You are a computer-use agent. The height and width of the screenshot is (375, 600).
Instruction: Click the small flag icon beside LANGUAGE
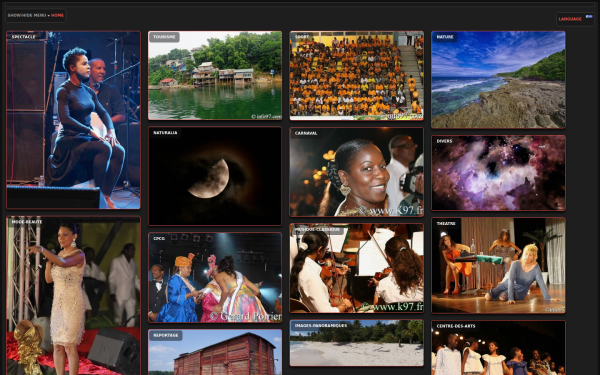589,16
